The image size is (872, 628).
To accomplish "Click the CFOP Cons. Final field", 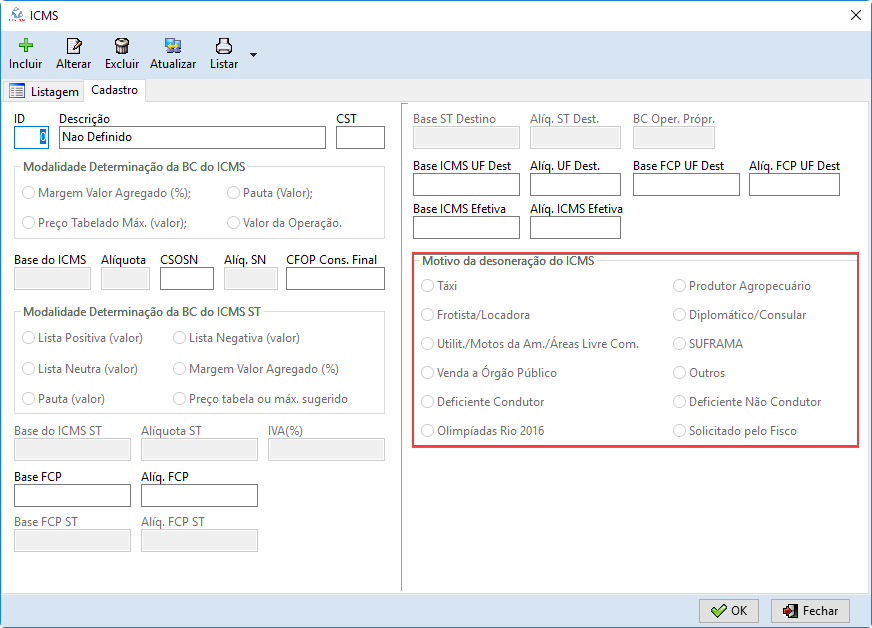I will 335,279.
